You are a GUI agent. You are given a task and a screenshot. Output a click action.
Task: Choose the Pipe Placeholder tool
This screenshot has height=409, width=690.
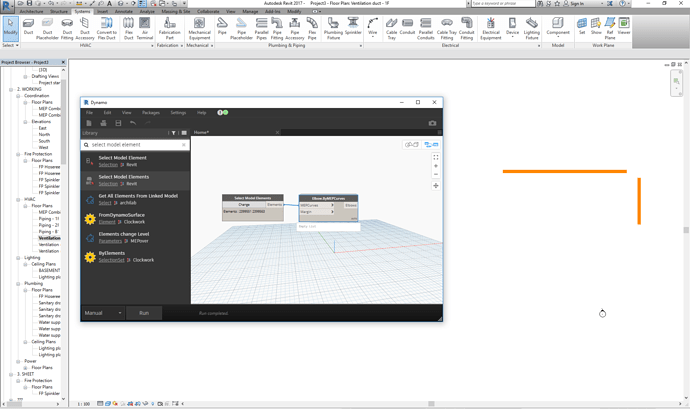click(241, 29)
